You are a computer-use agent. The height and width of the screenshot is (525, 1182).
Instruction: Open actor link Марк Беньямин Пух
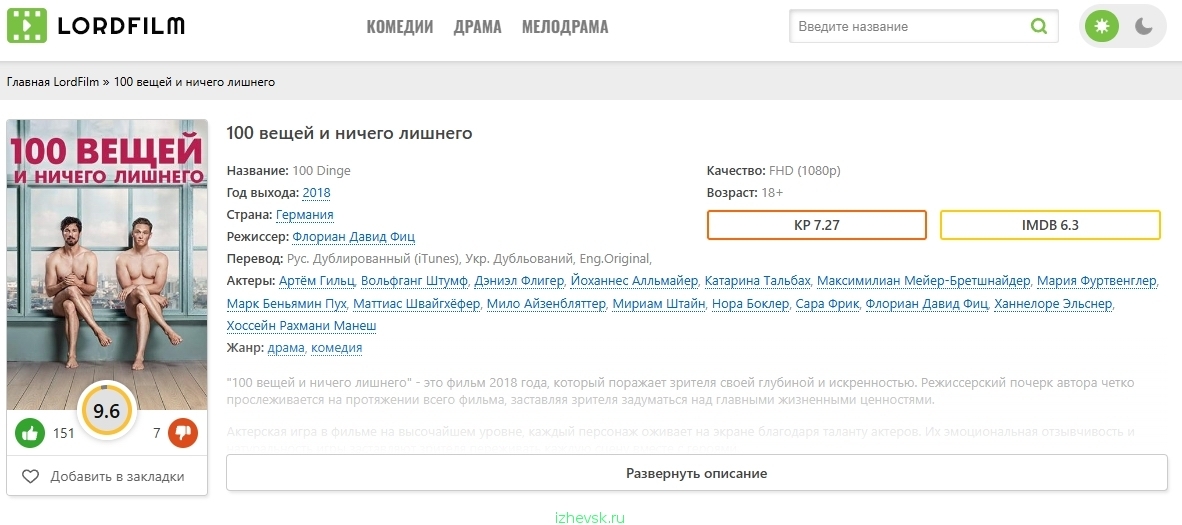click(286, 303)
